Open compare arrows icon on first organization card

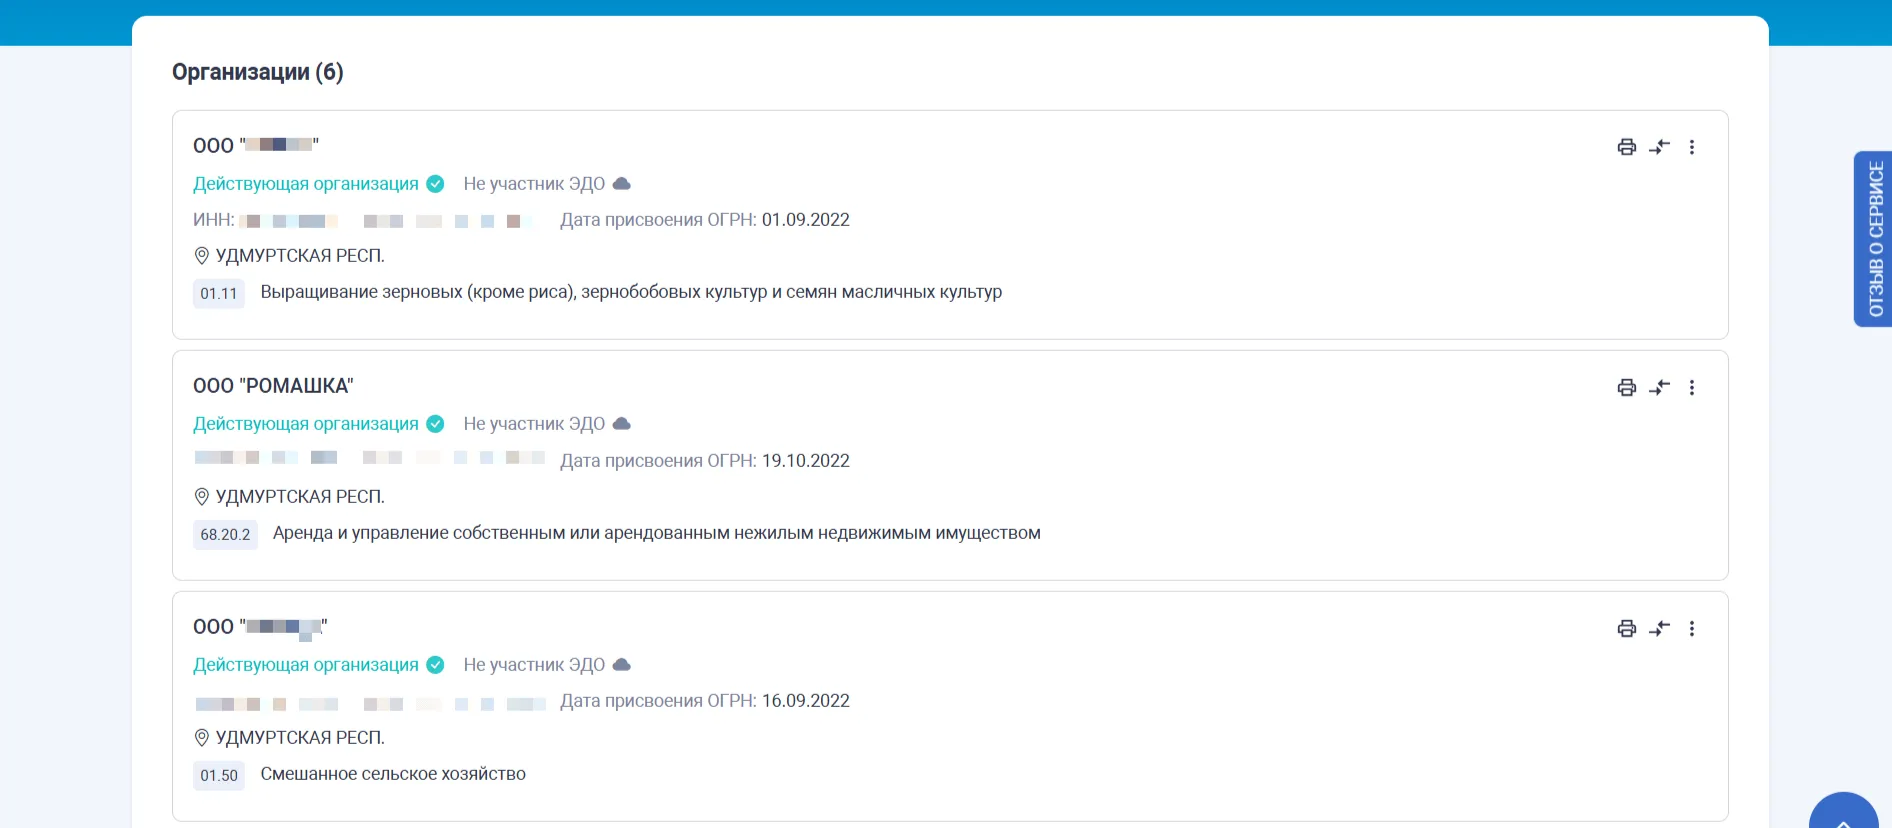pyautogui.click(x=1660, y=147)
